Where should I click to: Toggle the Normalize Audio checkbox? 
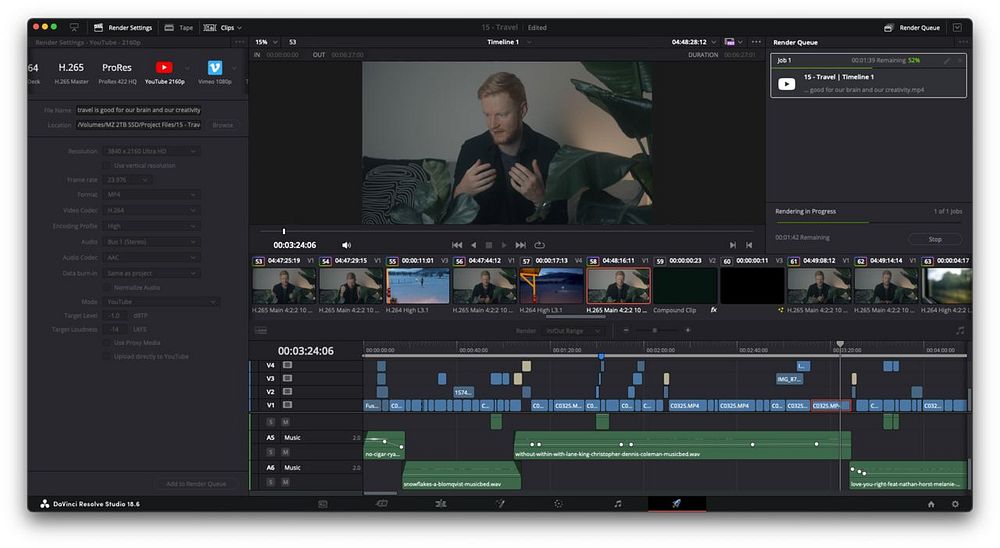tap(106, 287)
